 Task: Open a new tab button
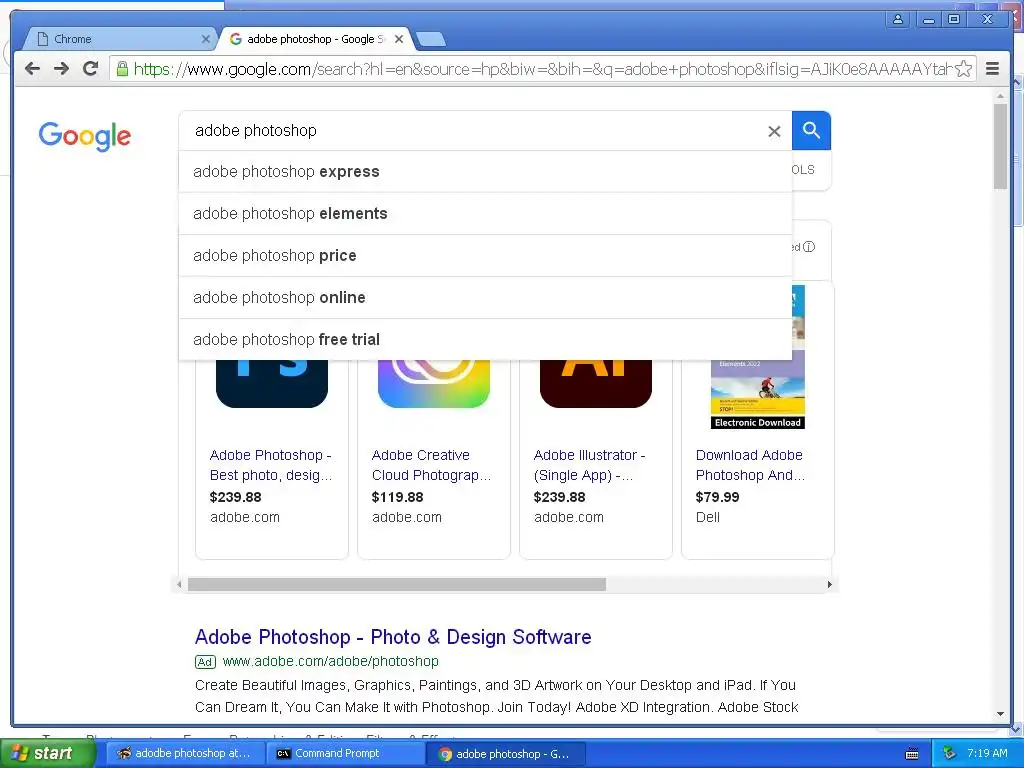coord(431,39)
